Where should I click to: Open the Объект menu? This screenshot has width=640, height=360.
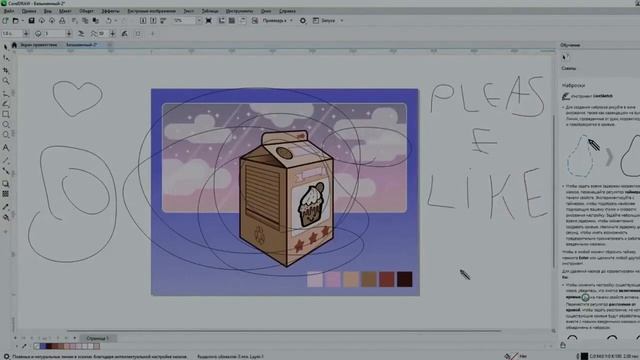click(87, 11)
